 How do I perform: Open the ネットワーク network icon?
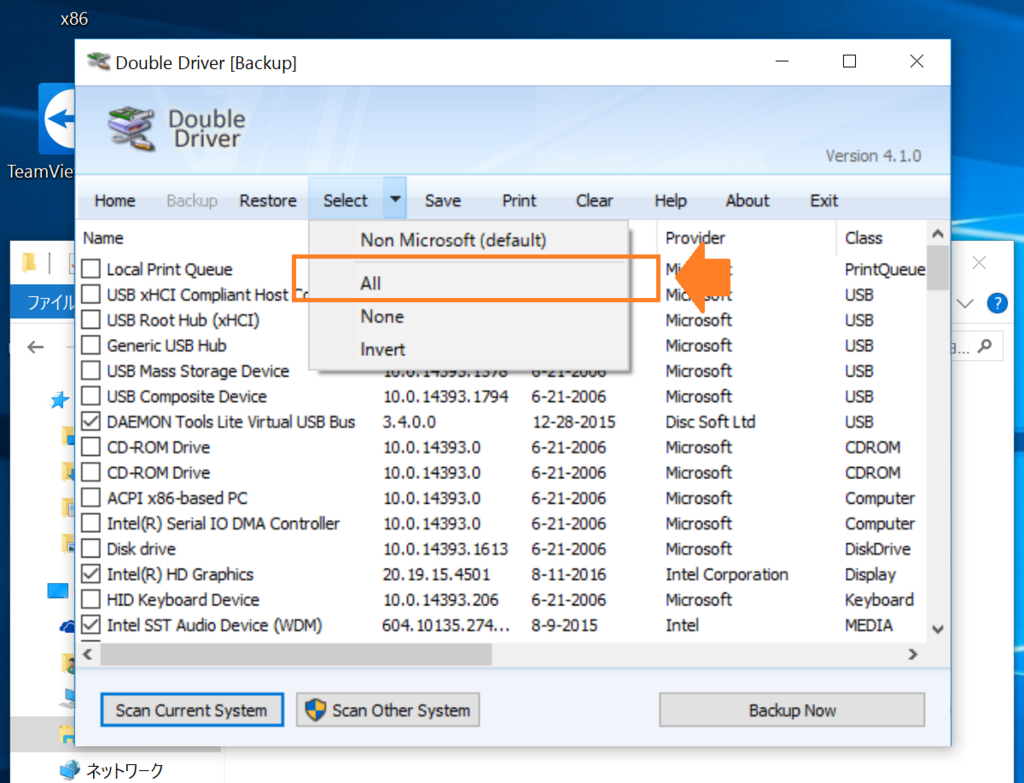click(x=69, y=770)
